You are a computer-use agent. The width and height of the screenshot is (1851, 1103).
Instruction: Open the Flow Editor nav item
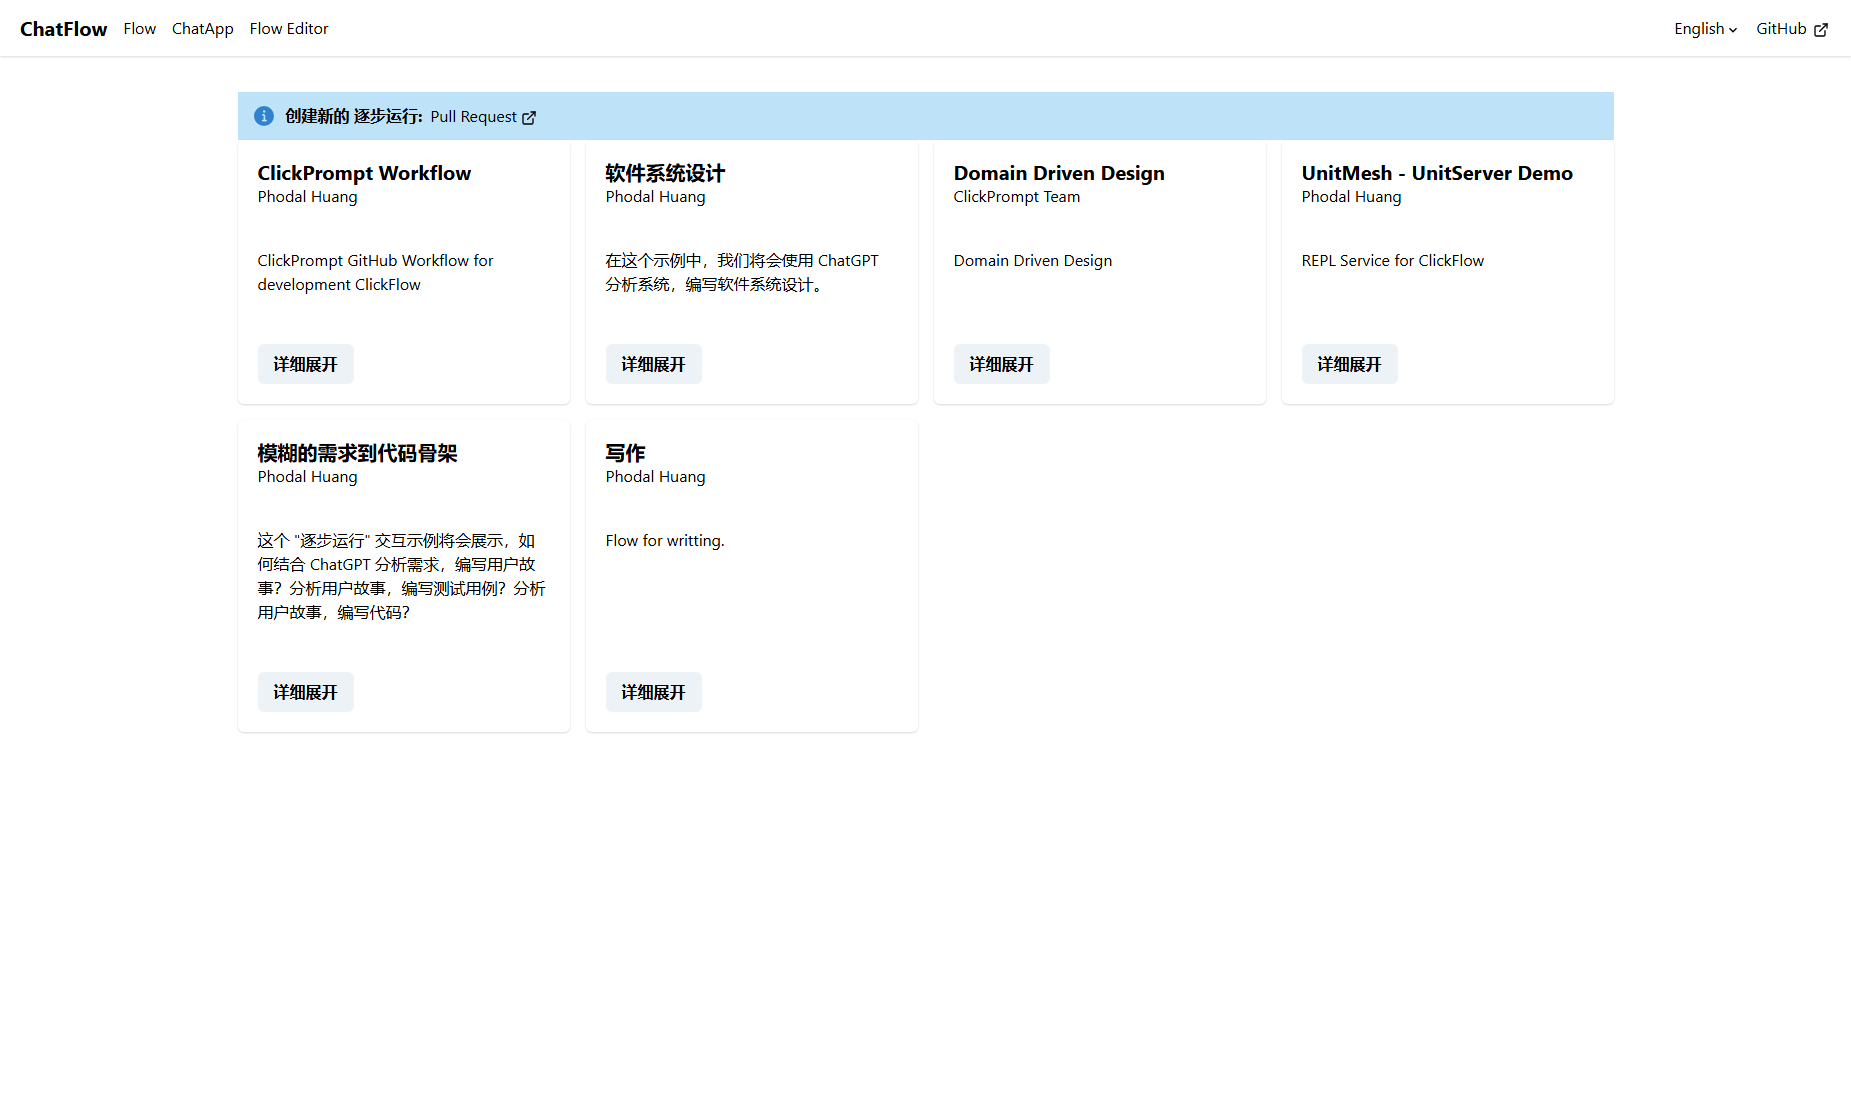(289, 29)
